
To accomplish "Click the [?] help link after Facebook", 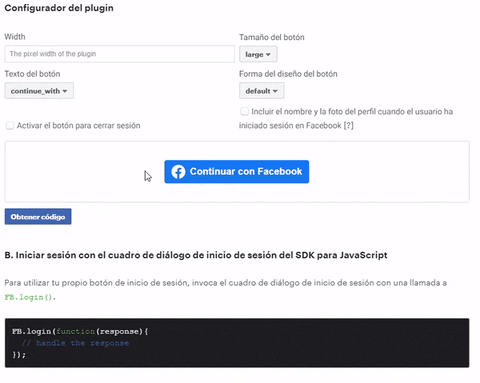I will [x=348, y=126].
